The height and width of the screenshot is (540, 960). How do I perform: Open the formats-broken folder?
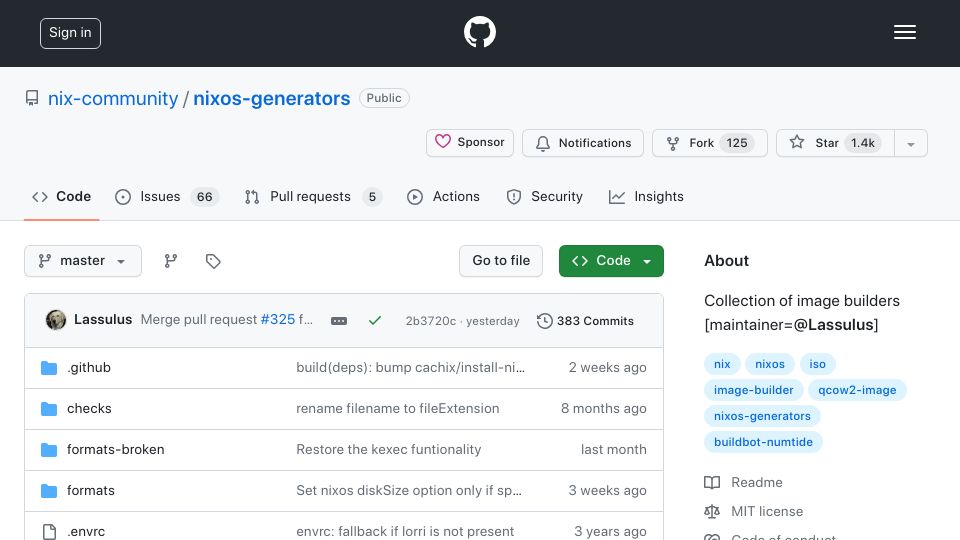(x=116, y=449)
